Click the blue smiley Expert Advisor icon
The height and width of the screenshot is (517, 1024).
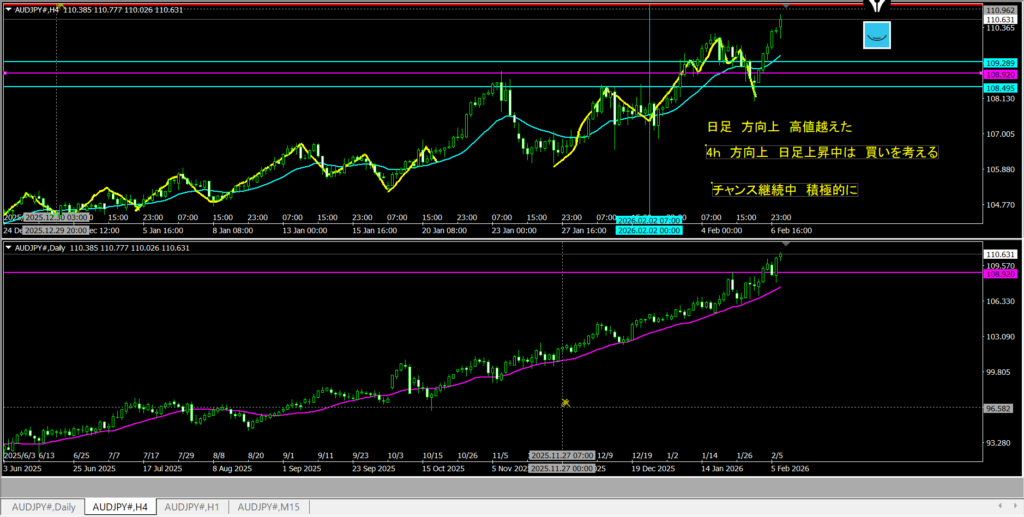(x=877, y=35)
